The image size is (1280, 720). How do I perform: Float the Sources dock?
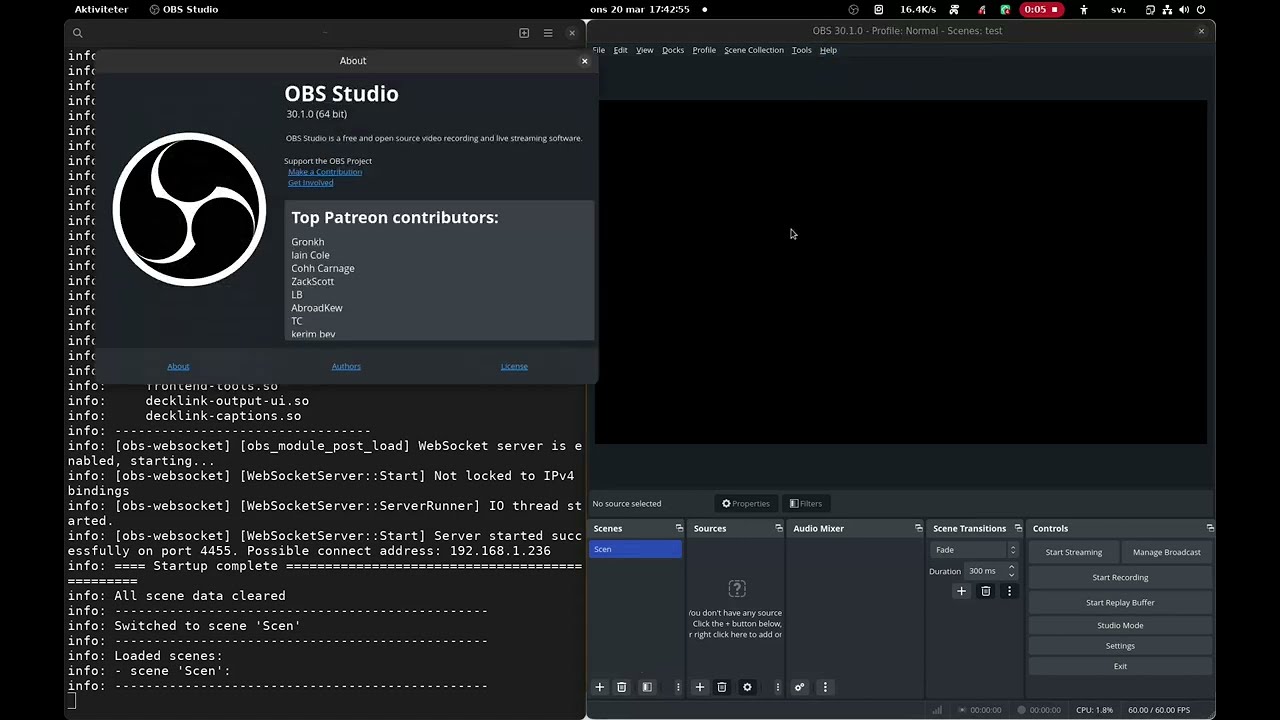click(x=779, y=528)
